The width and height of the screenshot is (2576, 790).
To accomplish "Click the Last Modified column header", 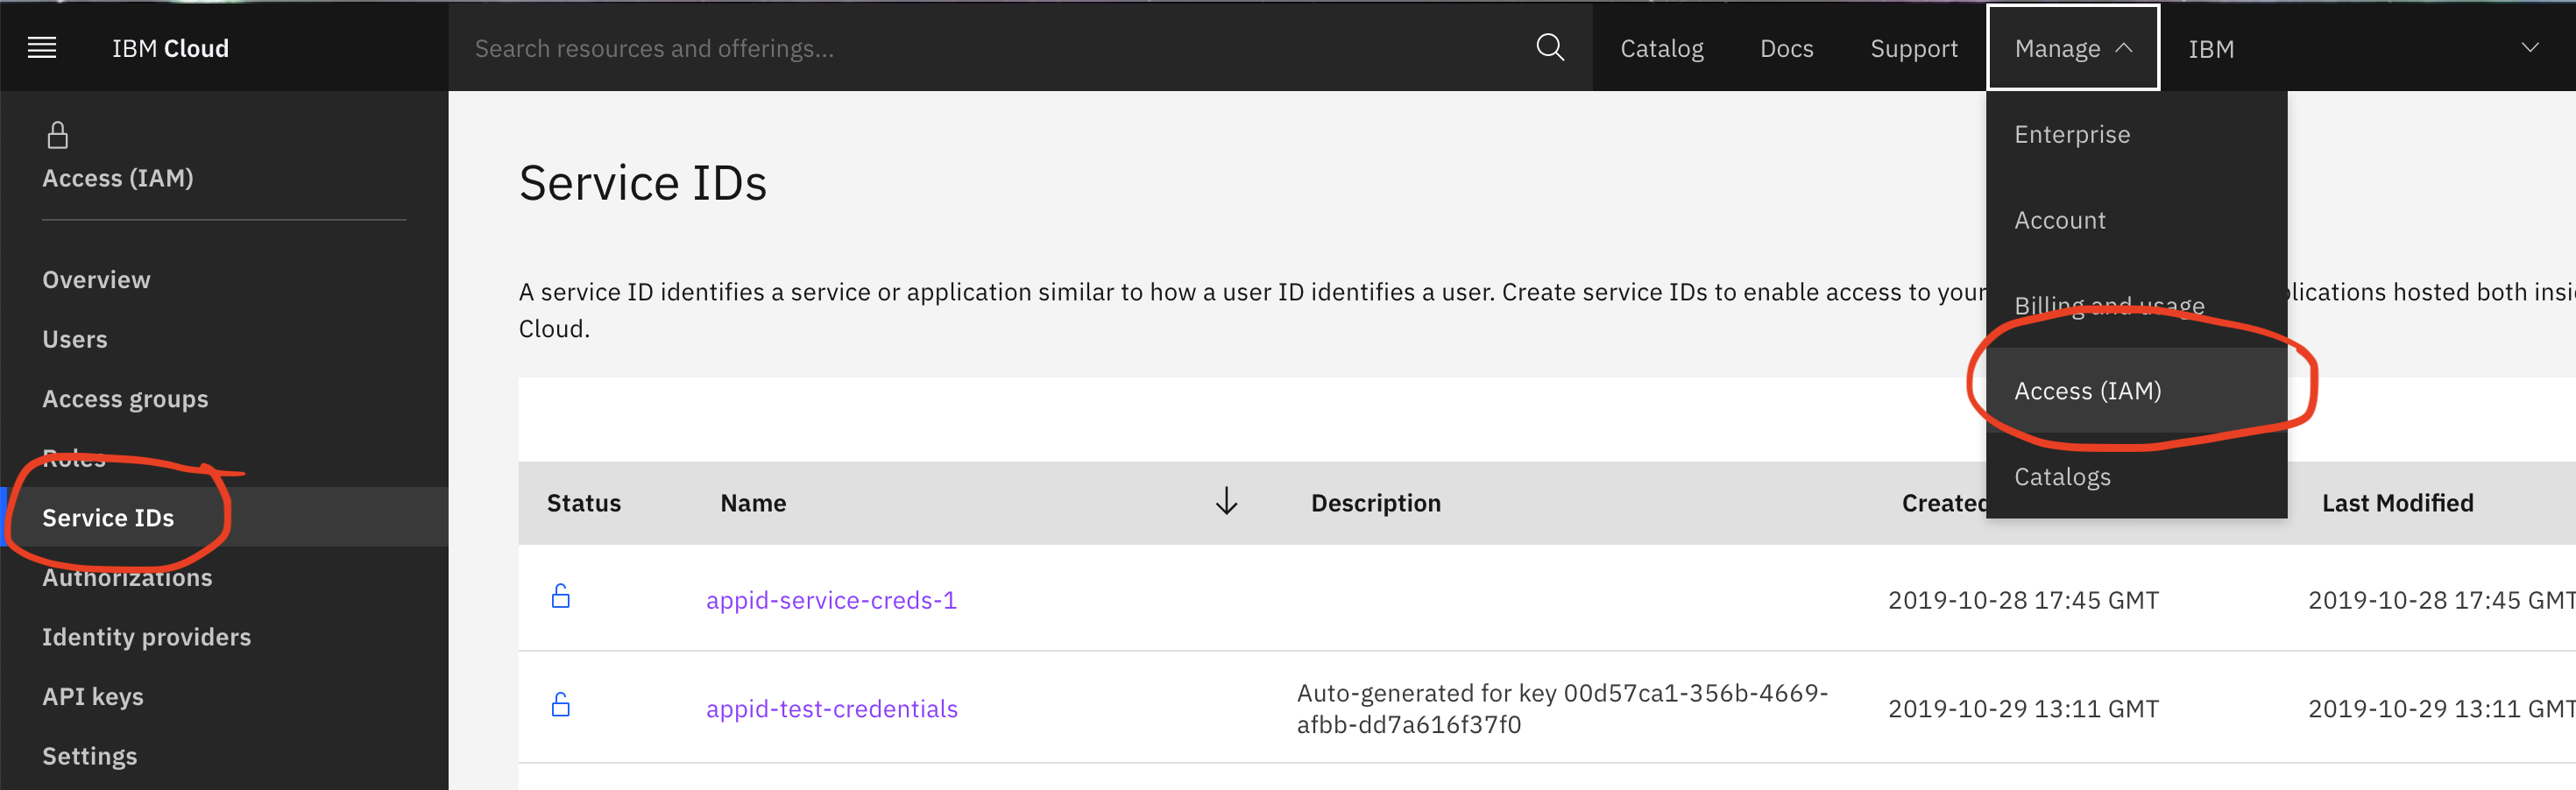I will tap(2397, 503).
